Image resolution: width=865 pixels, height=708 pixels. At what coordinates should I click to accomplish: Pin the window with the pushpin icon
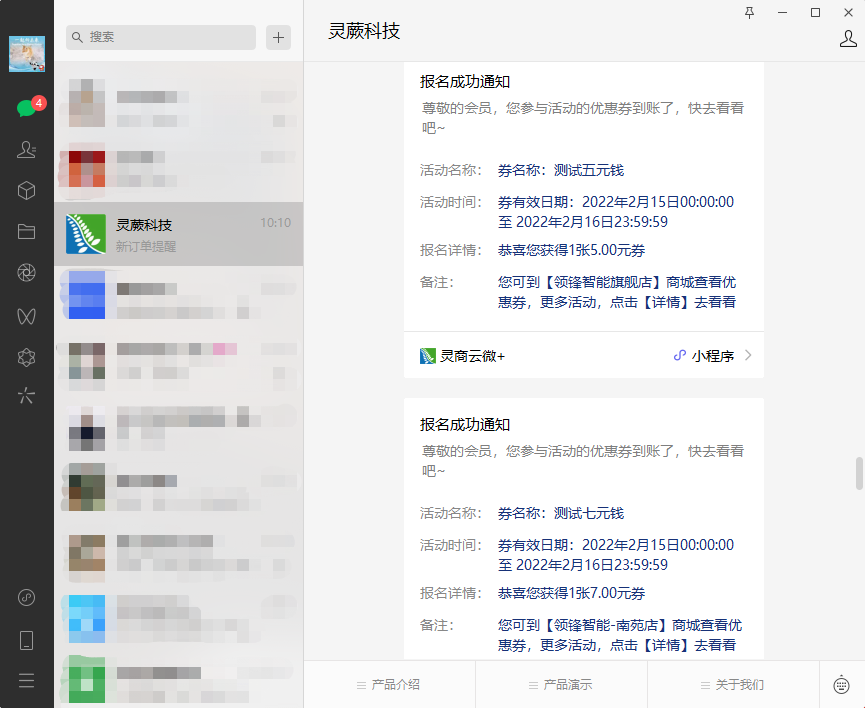tap(749, 12)
